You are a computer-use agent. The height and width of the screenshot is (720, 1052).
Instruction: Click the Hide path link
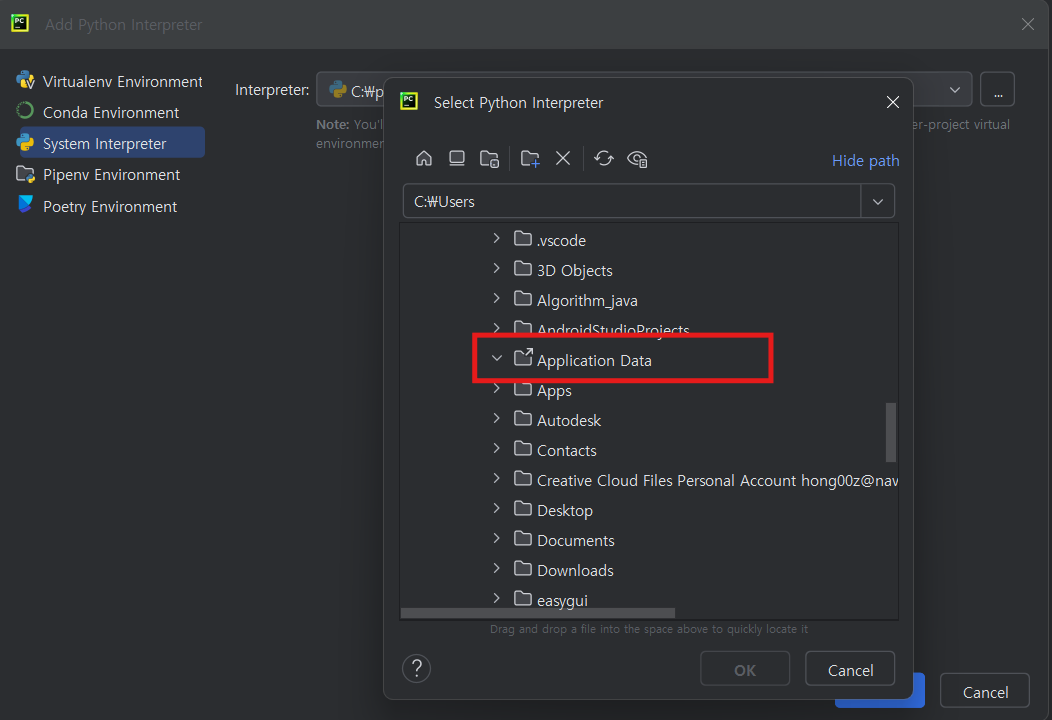point(865,161)
